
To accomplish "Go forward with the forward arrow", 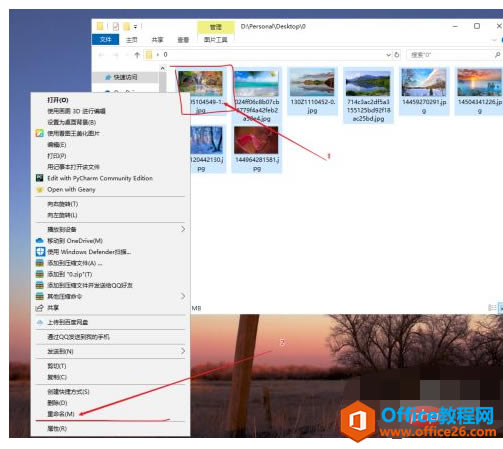I will click(116, 55).
